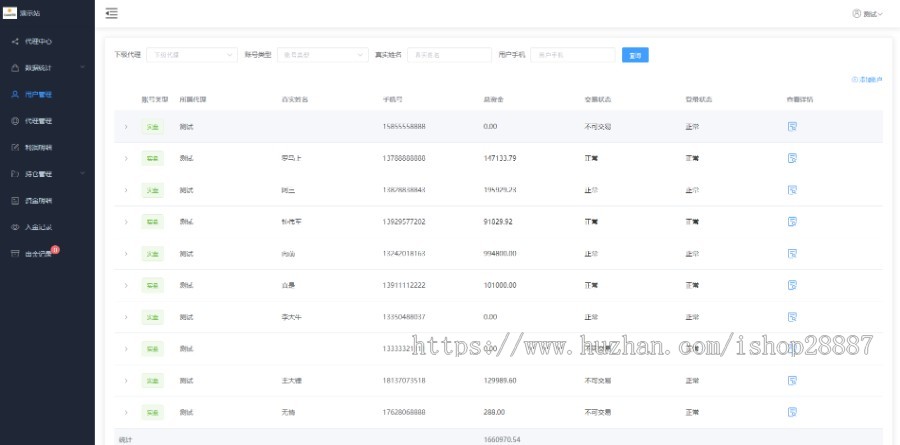900x445 pixels.
Task: Expand the 数据统计 sidebar submenu
Action: 47,68
